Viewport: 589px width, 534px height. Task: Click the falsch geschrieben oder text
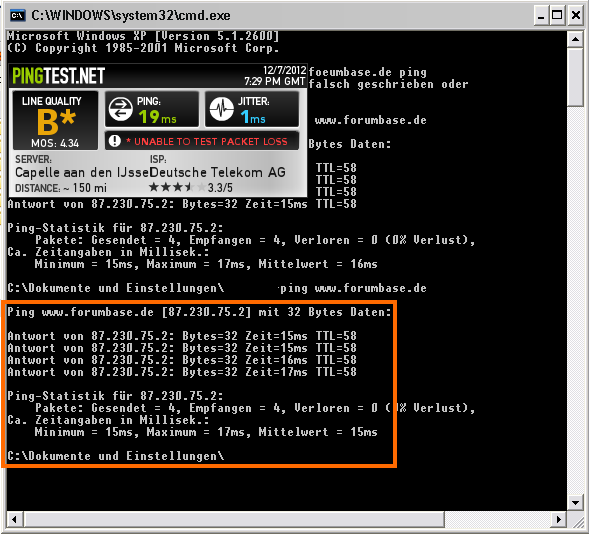388,84
